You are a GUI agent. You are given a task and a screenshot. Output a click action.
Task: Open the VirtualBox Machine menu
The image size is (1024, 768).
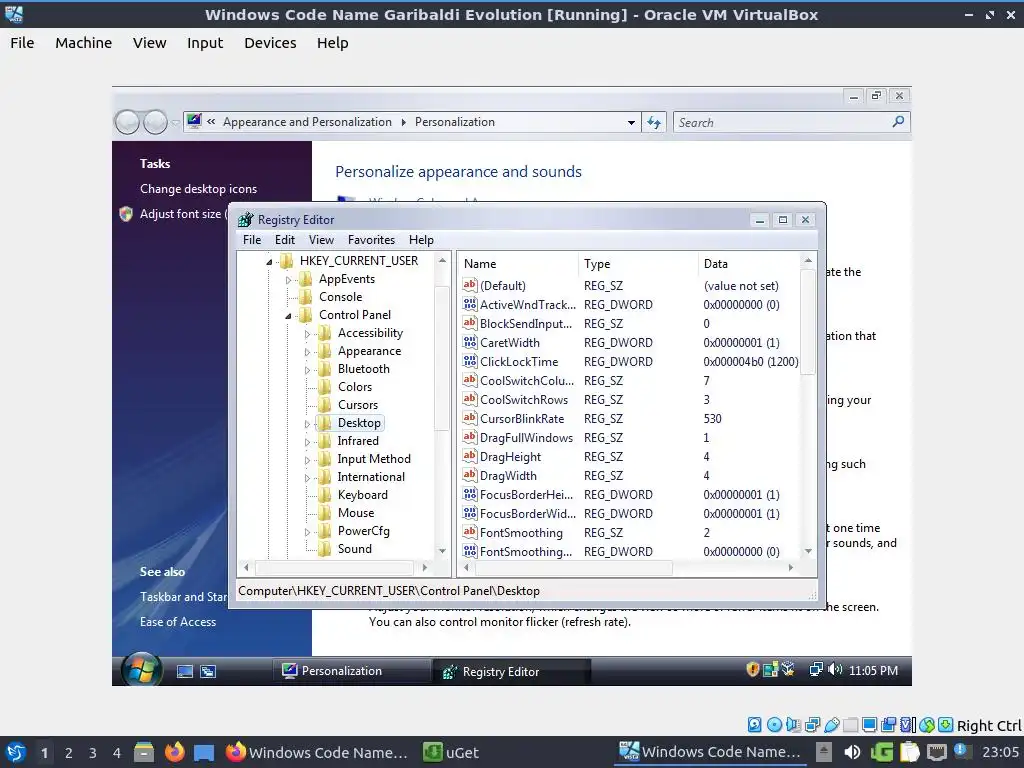point(84,43)
